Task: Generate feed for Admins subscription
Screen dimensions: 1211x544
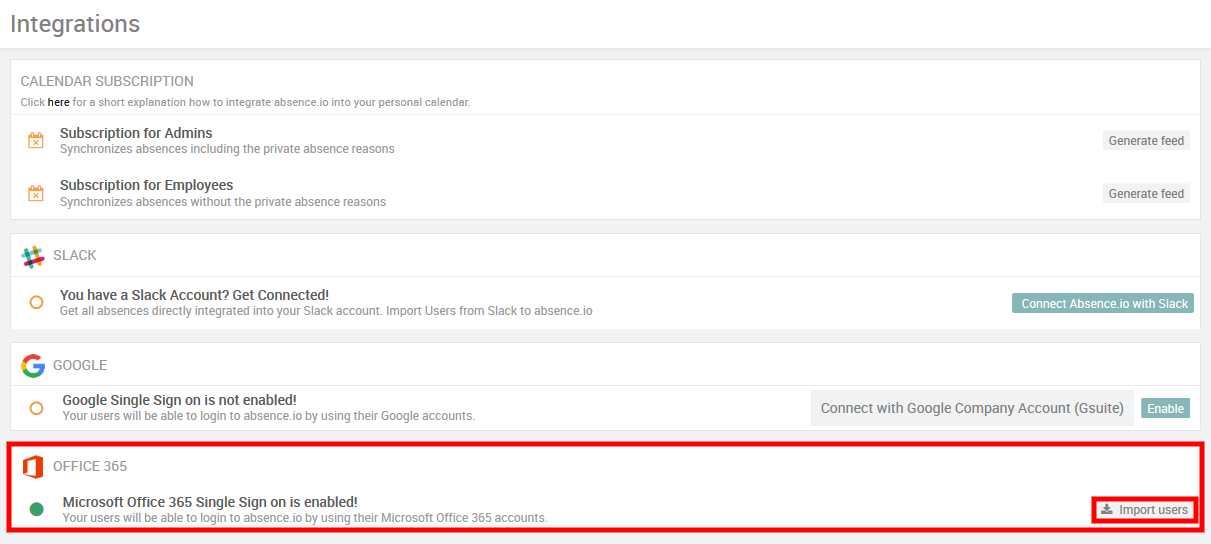Action: (1146, 141)
